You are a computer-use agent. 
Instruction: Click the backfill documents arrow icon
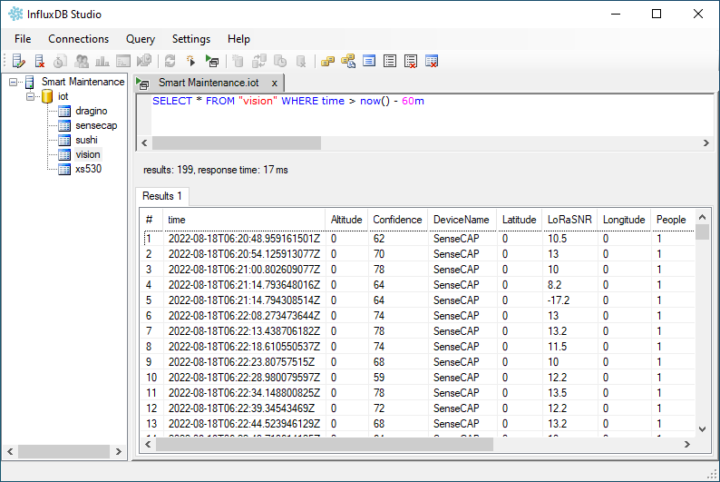[144, 61]
